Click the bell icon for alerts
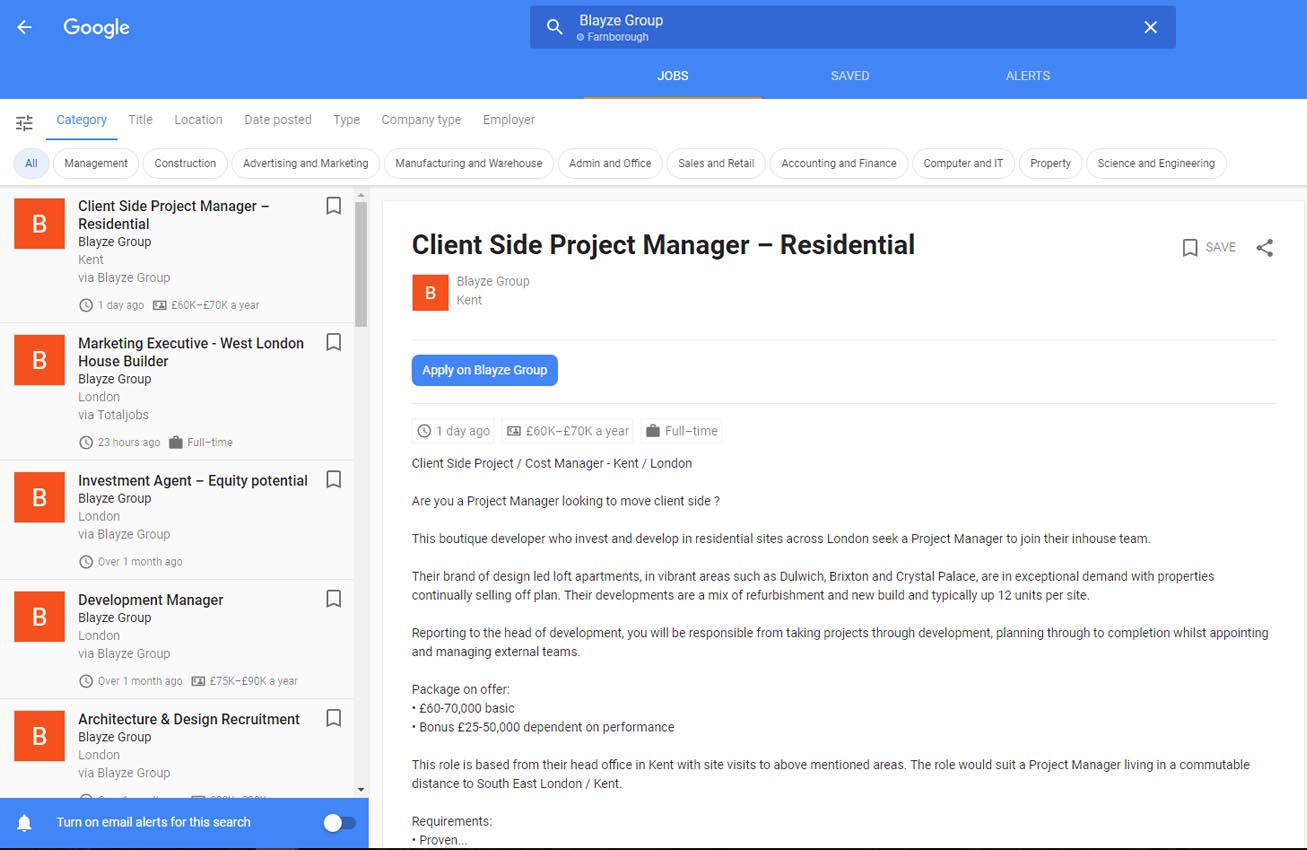 point(25,823)
